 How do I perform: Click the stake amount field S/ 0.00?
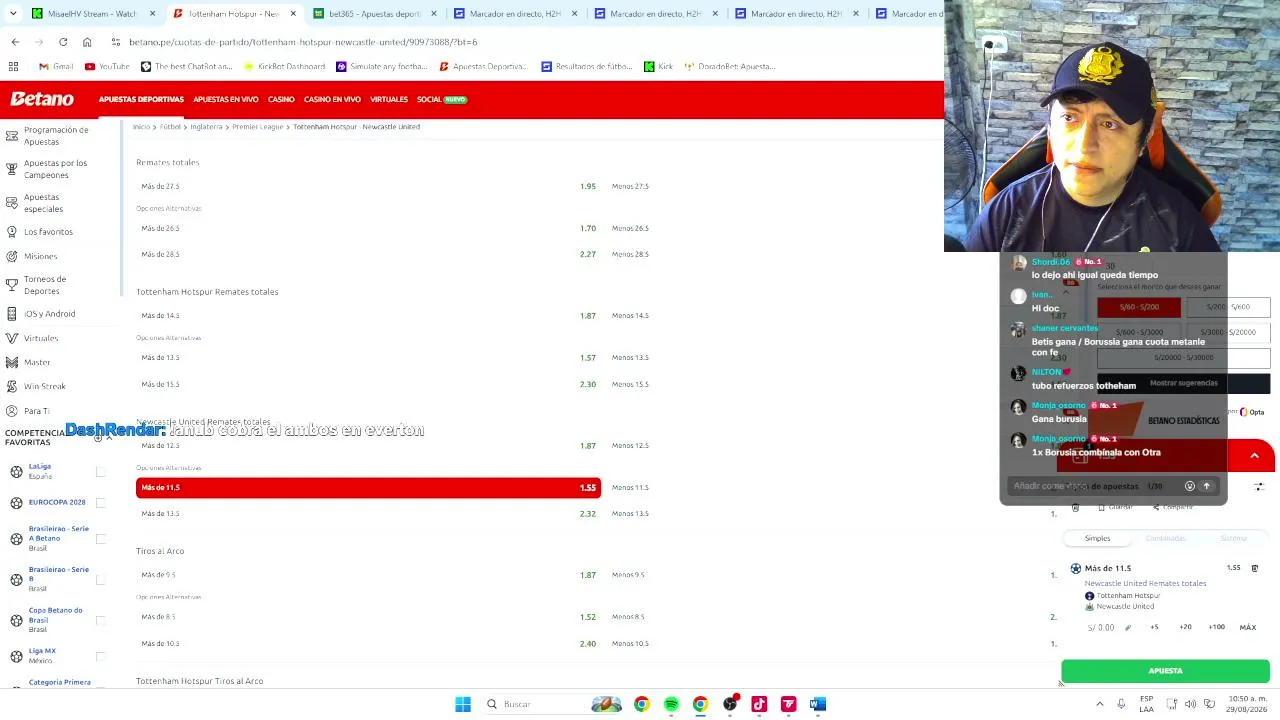[x=1101, y=628]
